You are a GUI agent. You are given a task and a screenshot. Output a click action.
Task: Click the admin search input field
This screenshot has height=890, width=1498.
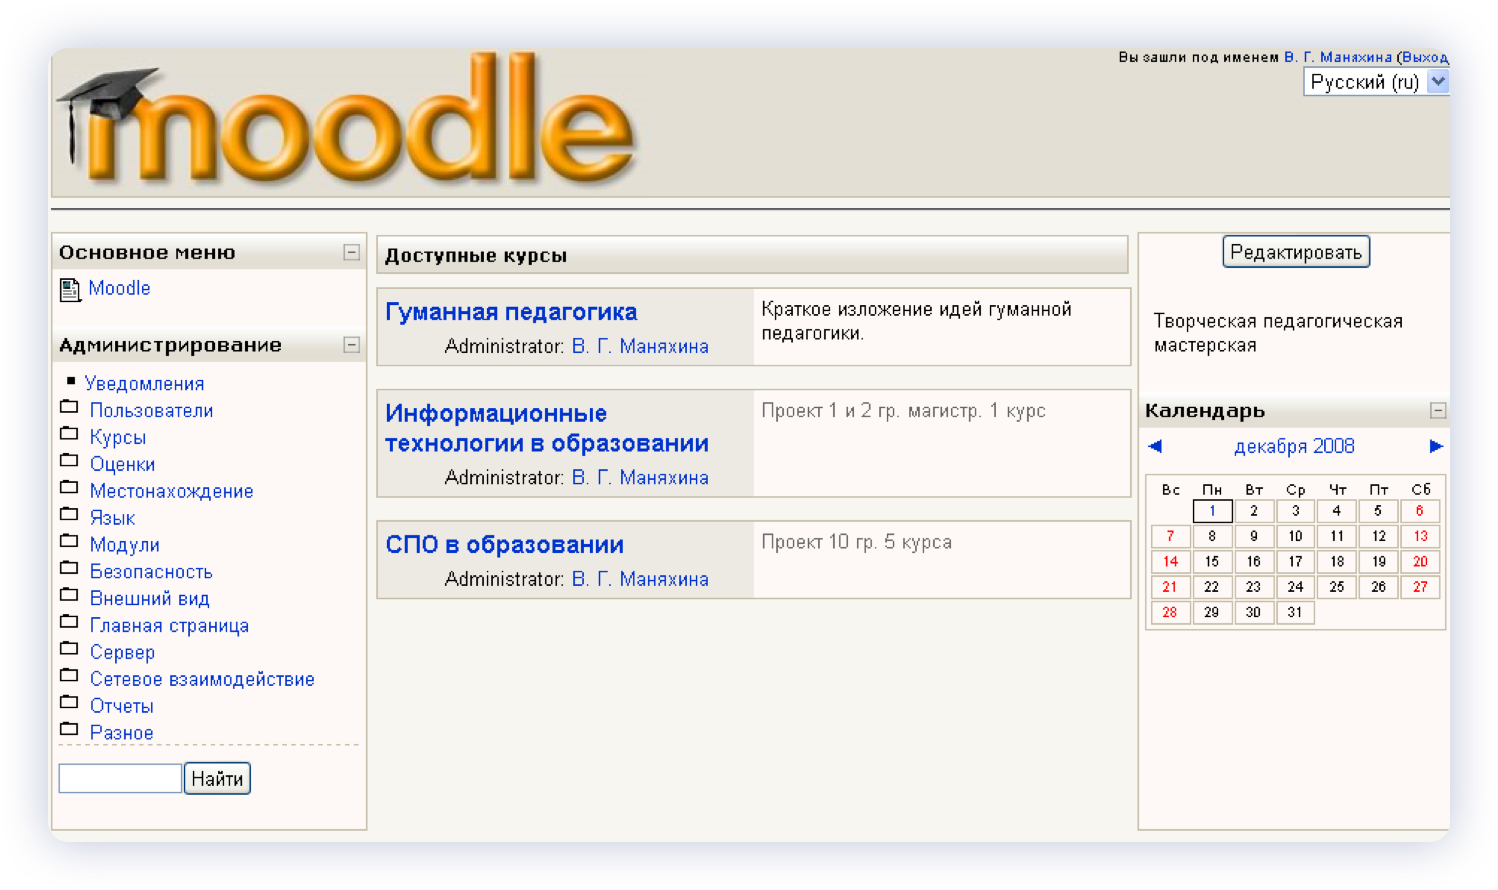click(120, 778)
